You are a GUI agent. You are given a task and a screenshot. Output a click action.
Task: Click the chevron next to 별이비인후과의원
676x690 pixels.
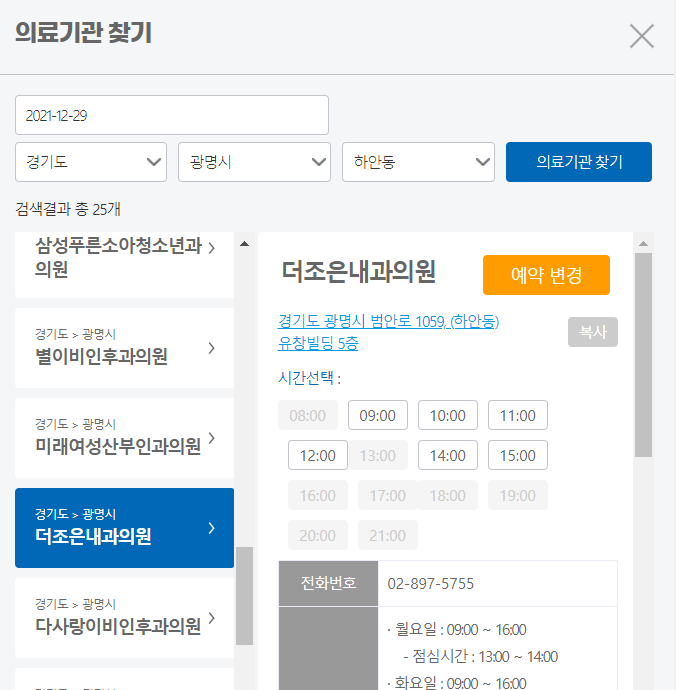pyautogui.click(x=212, y=348)
